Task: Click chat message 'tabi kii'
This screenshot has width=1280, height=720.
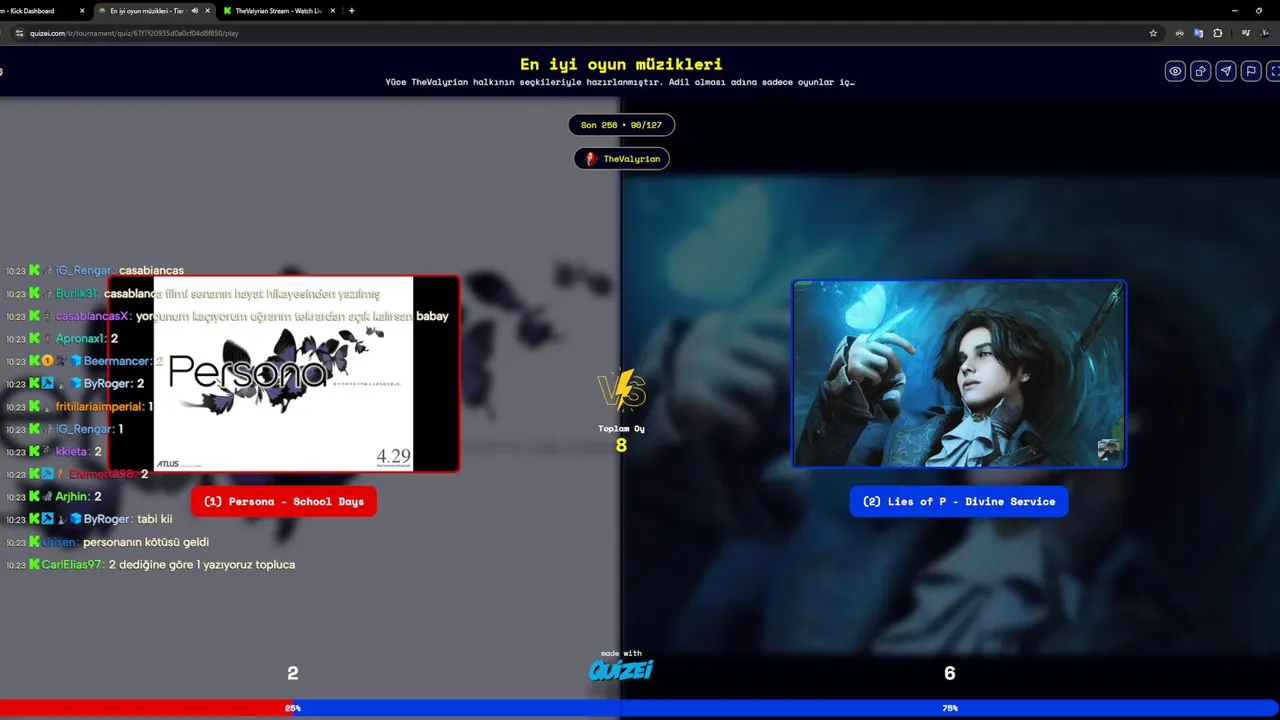Action: 155,520
